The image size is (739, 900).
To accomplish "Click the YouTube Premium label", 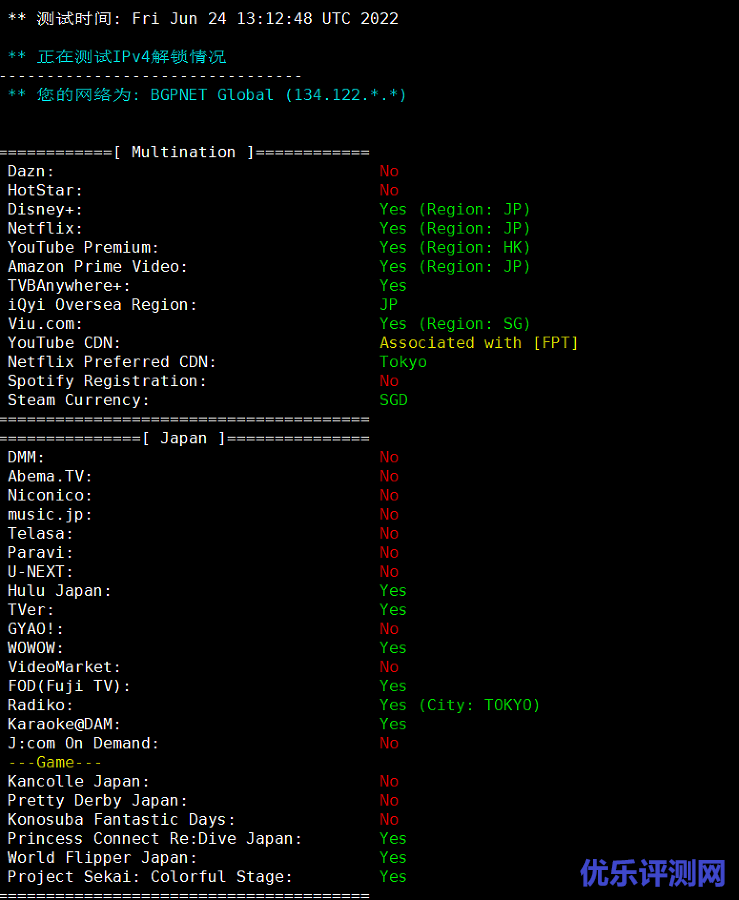I will [x=83, y=247].
